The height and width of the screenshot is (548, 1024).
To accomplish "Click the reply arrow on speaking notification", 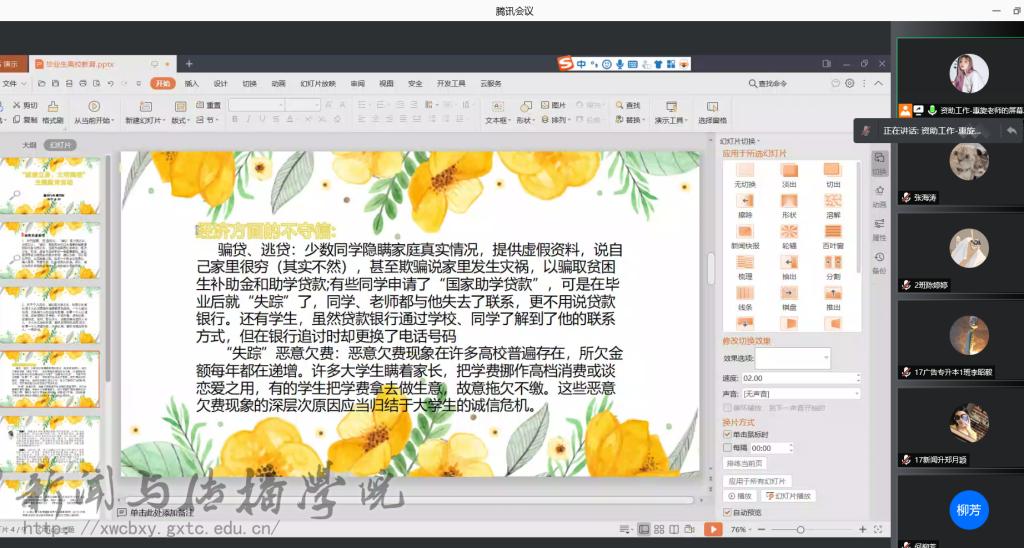I will (x=1011, y=131).
